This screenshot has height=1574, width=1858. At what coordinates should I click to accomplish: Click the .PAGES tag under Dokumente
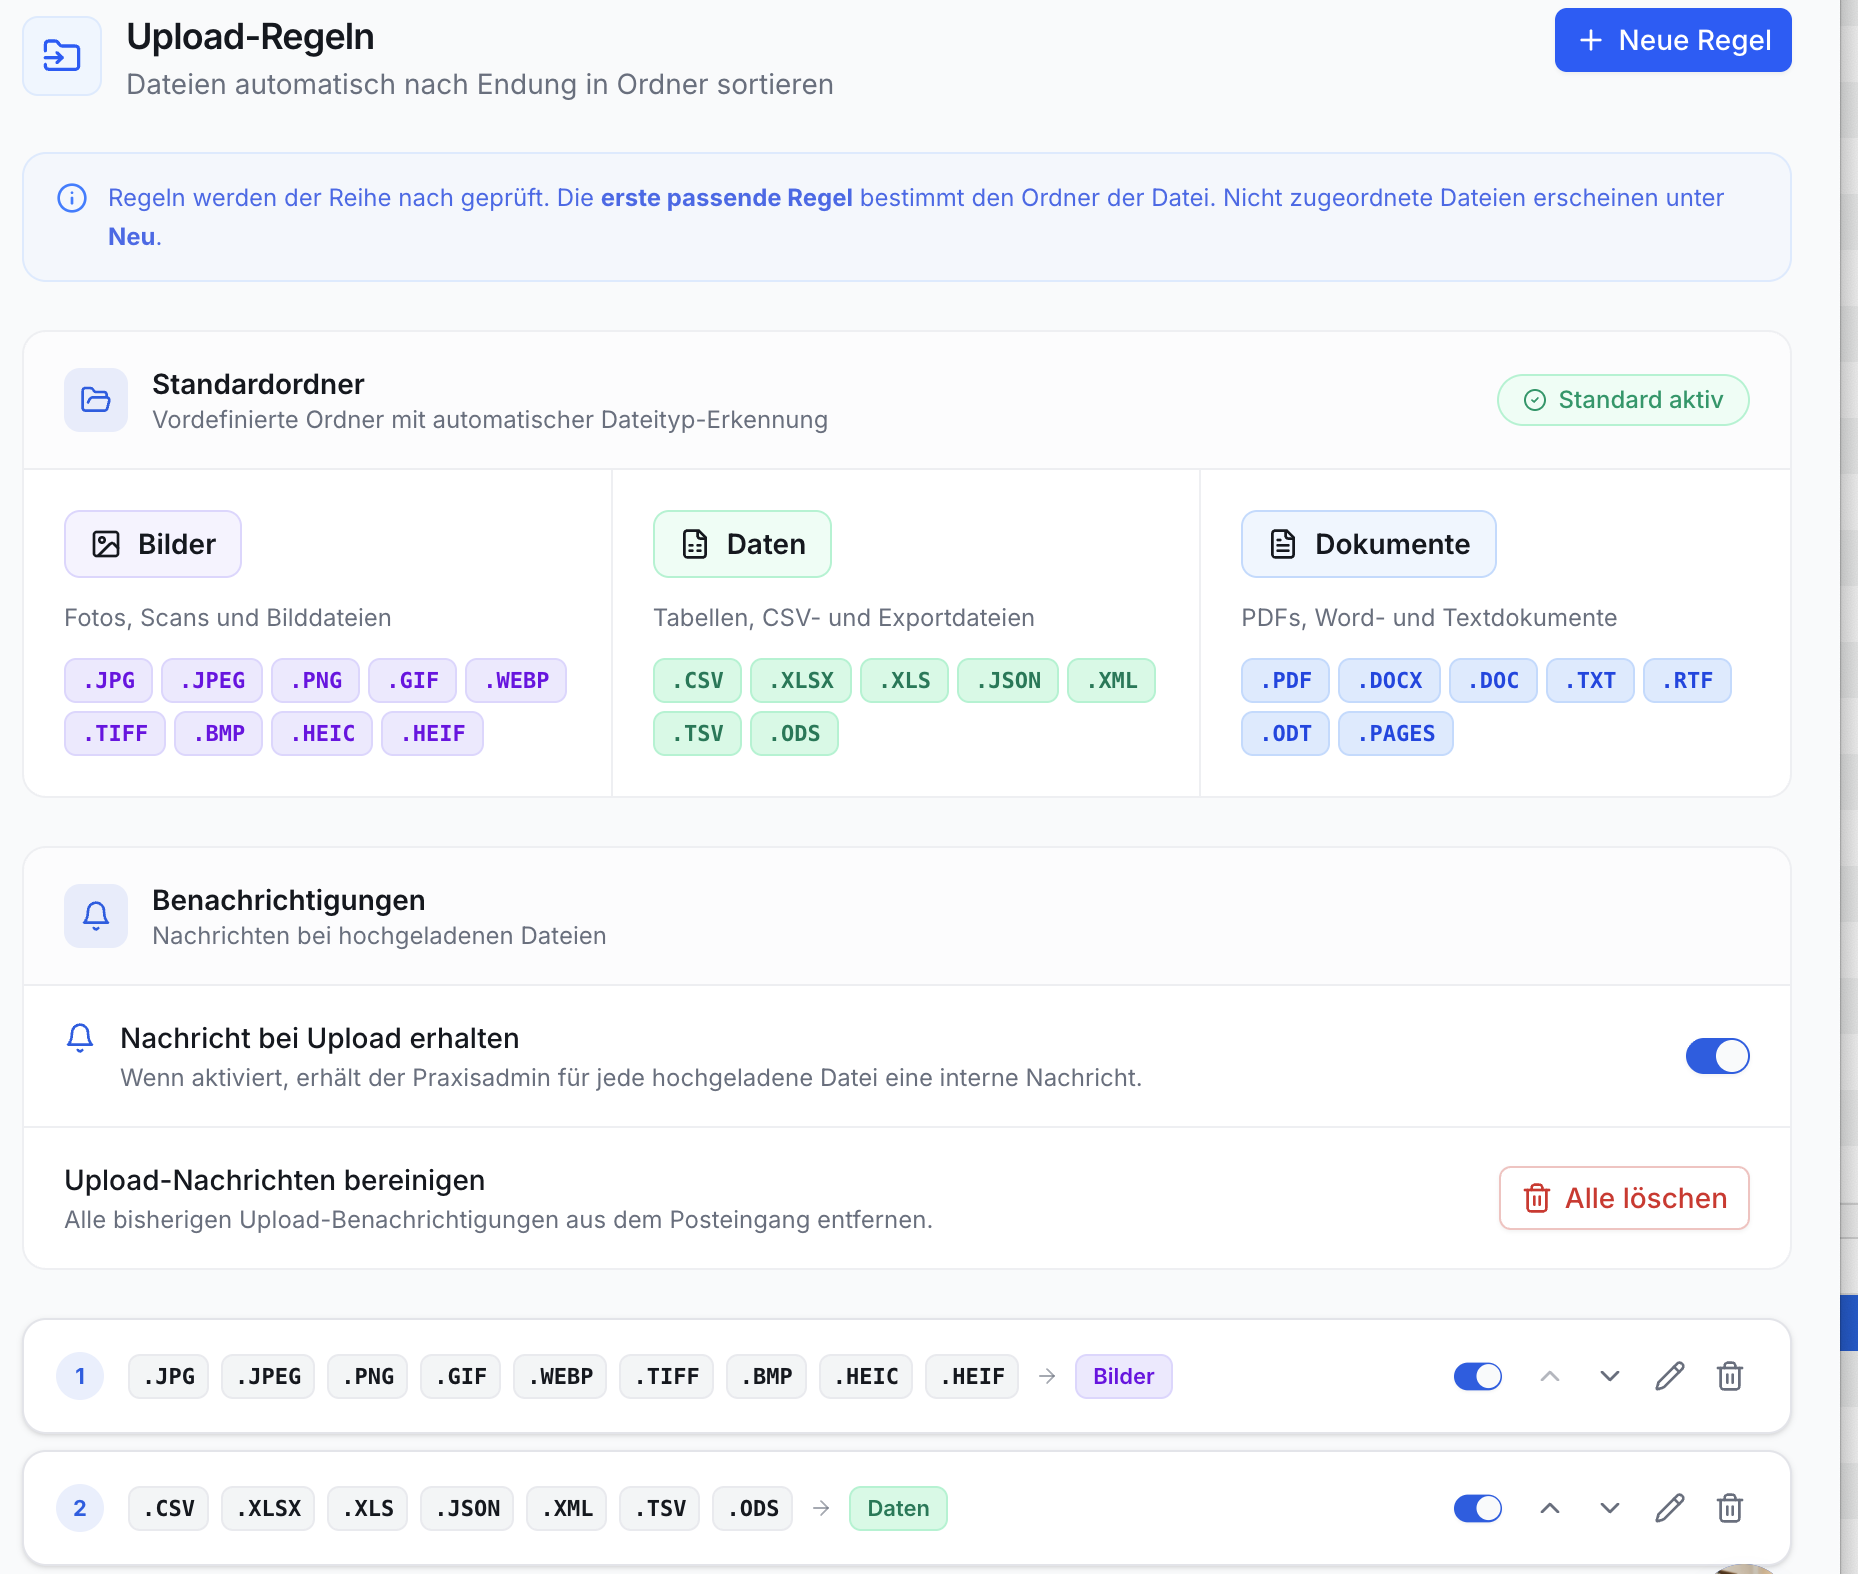point(1396,733)
